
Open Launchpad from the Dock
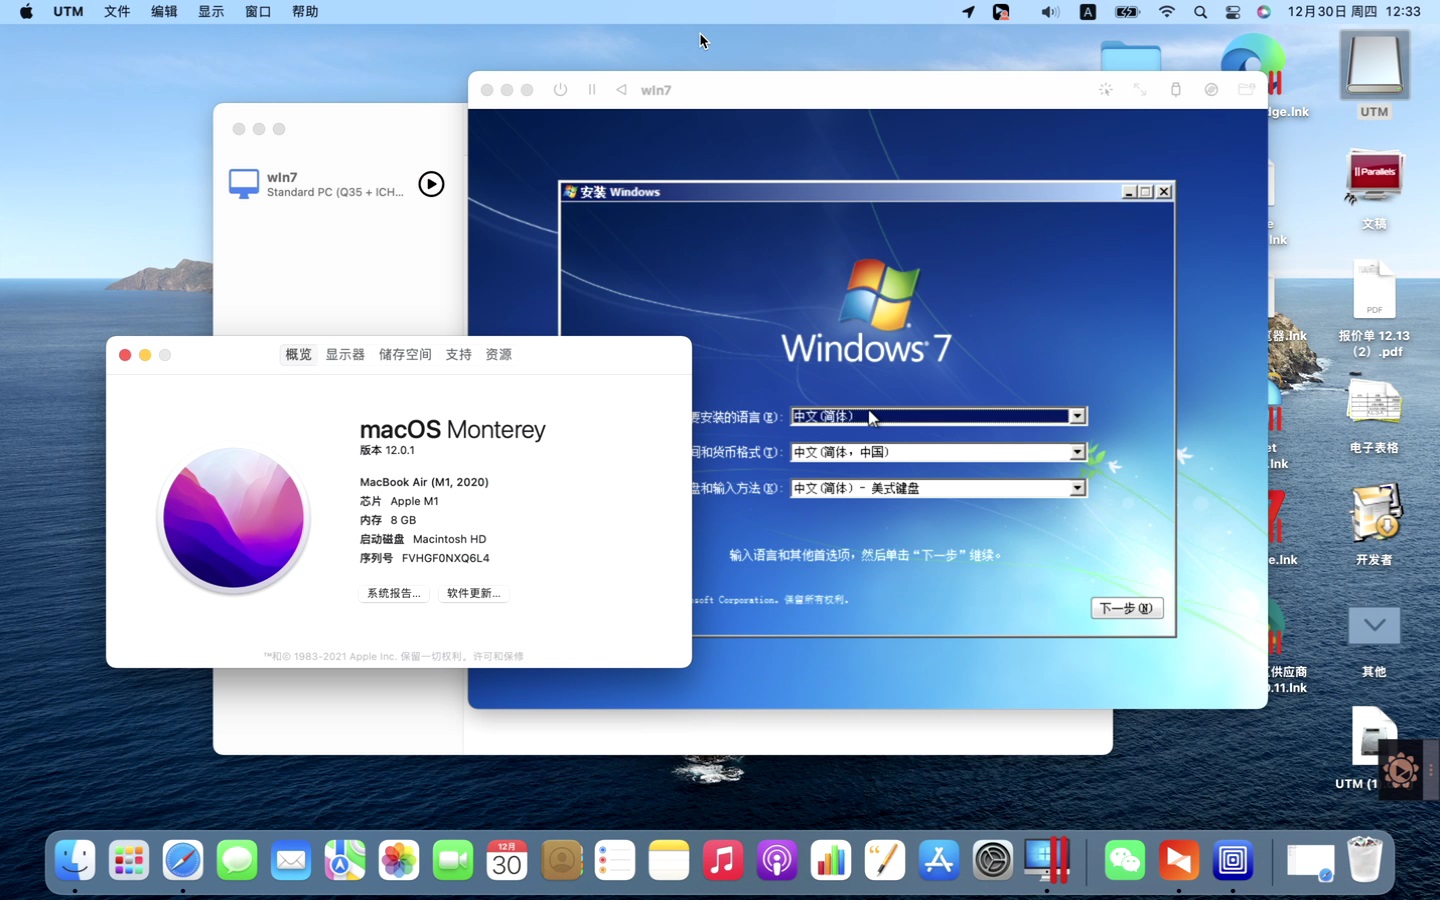[129, 860]
